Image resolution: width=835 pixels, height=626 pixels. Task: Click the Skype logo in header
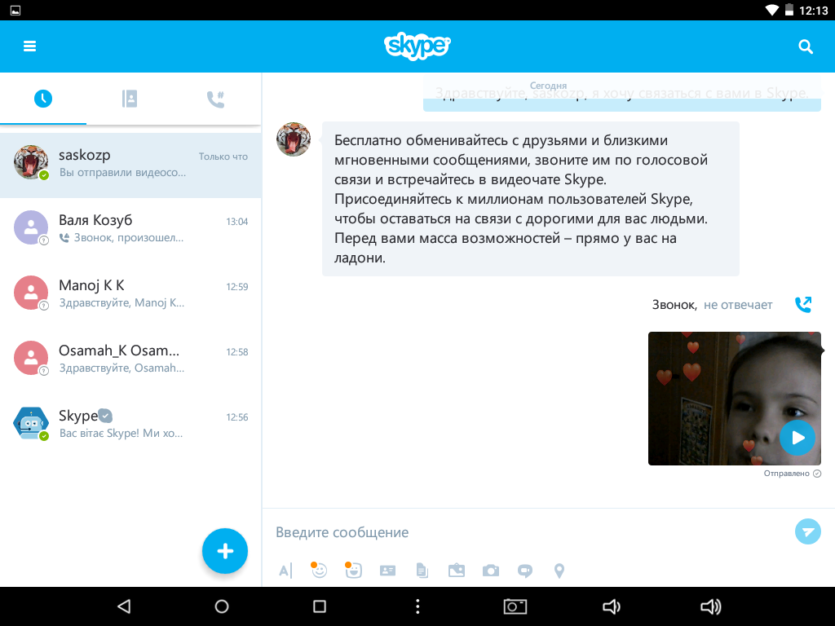click(x=417, y=46)
